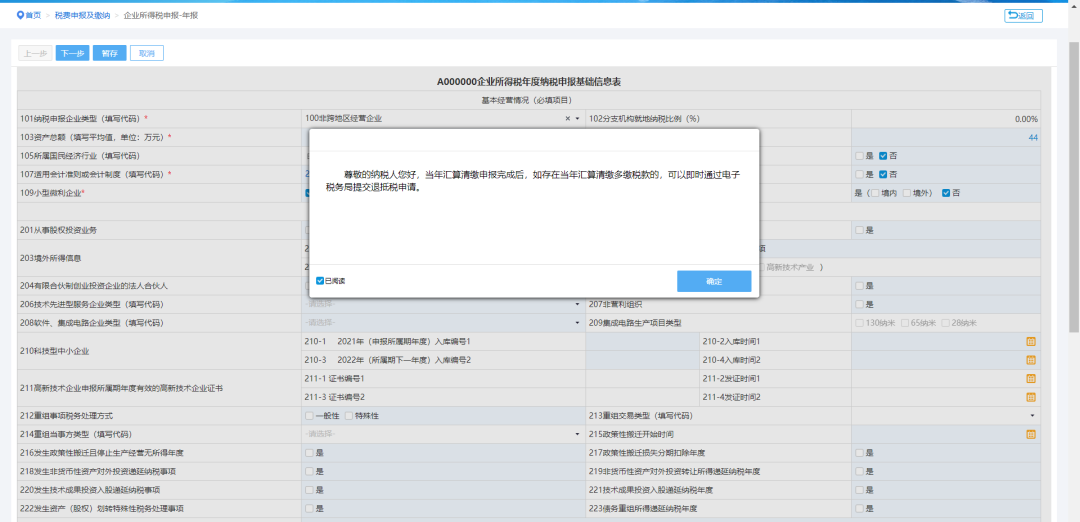The image size is (1080, 522).
Task: Clear the 101 enterprise type selection (×)
Action: (567, 118)
